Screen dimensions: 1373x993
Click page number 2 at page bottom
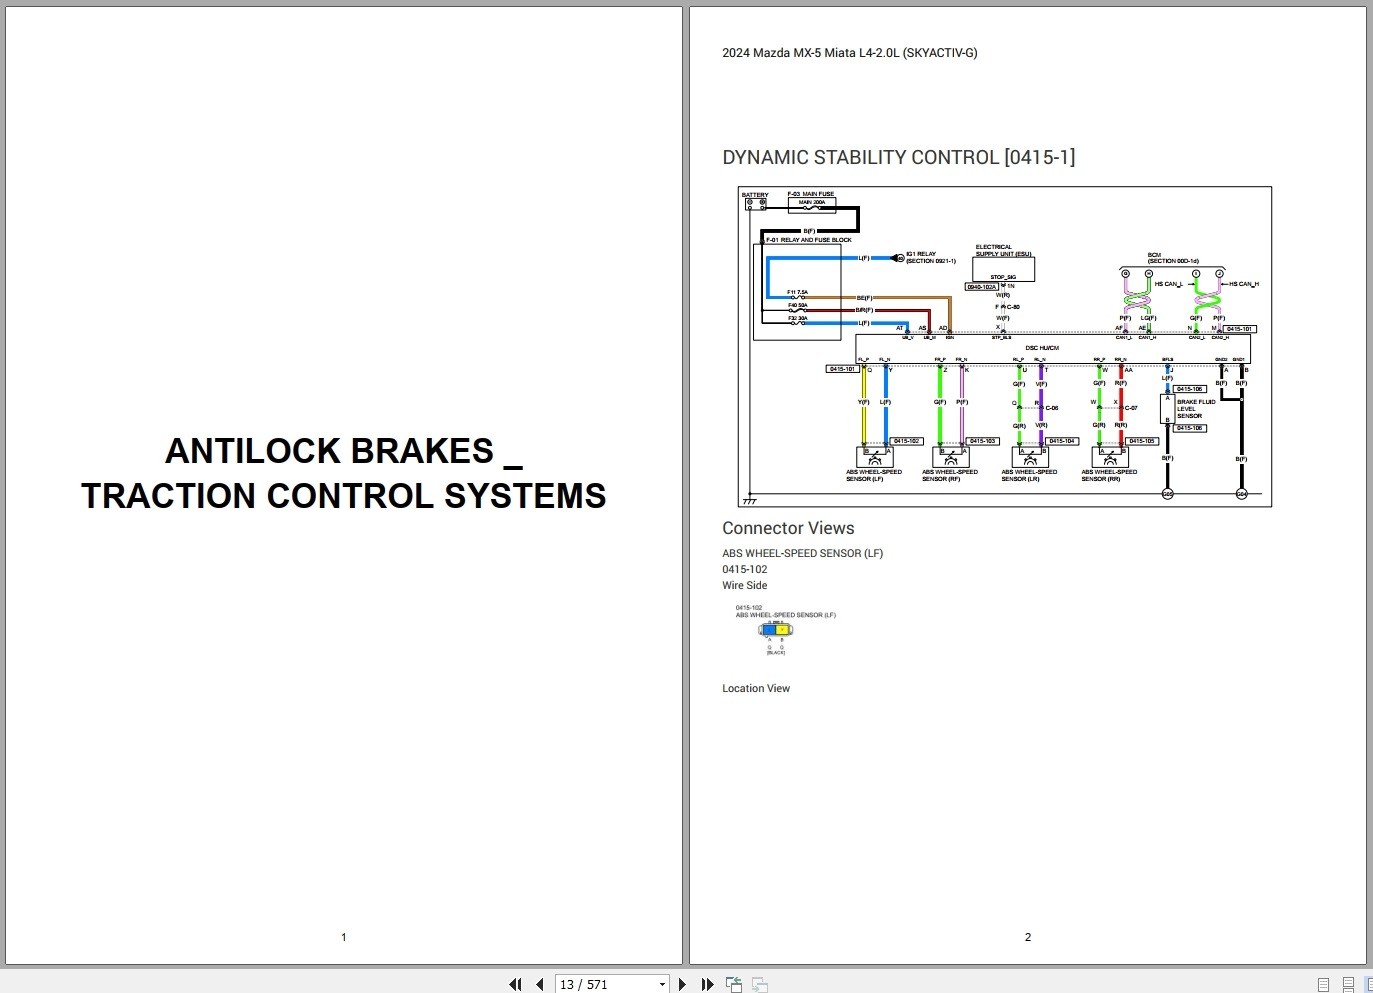click(1027, 937)
